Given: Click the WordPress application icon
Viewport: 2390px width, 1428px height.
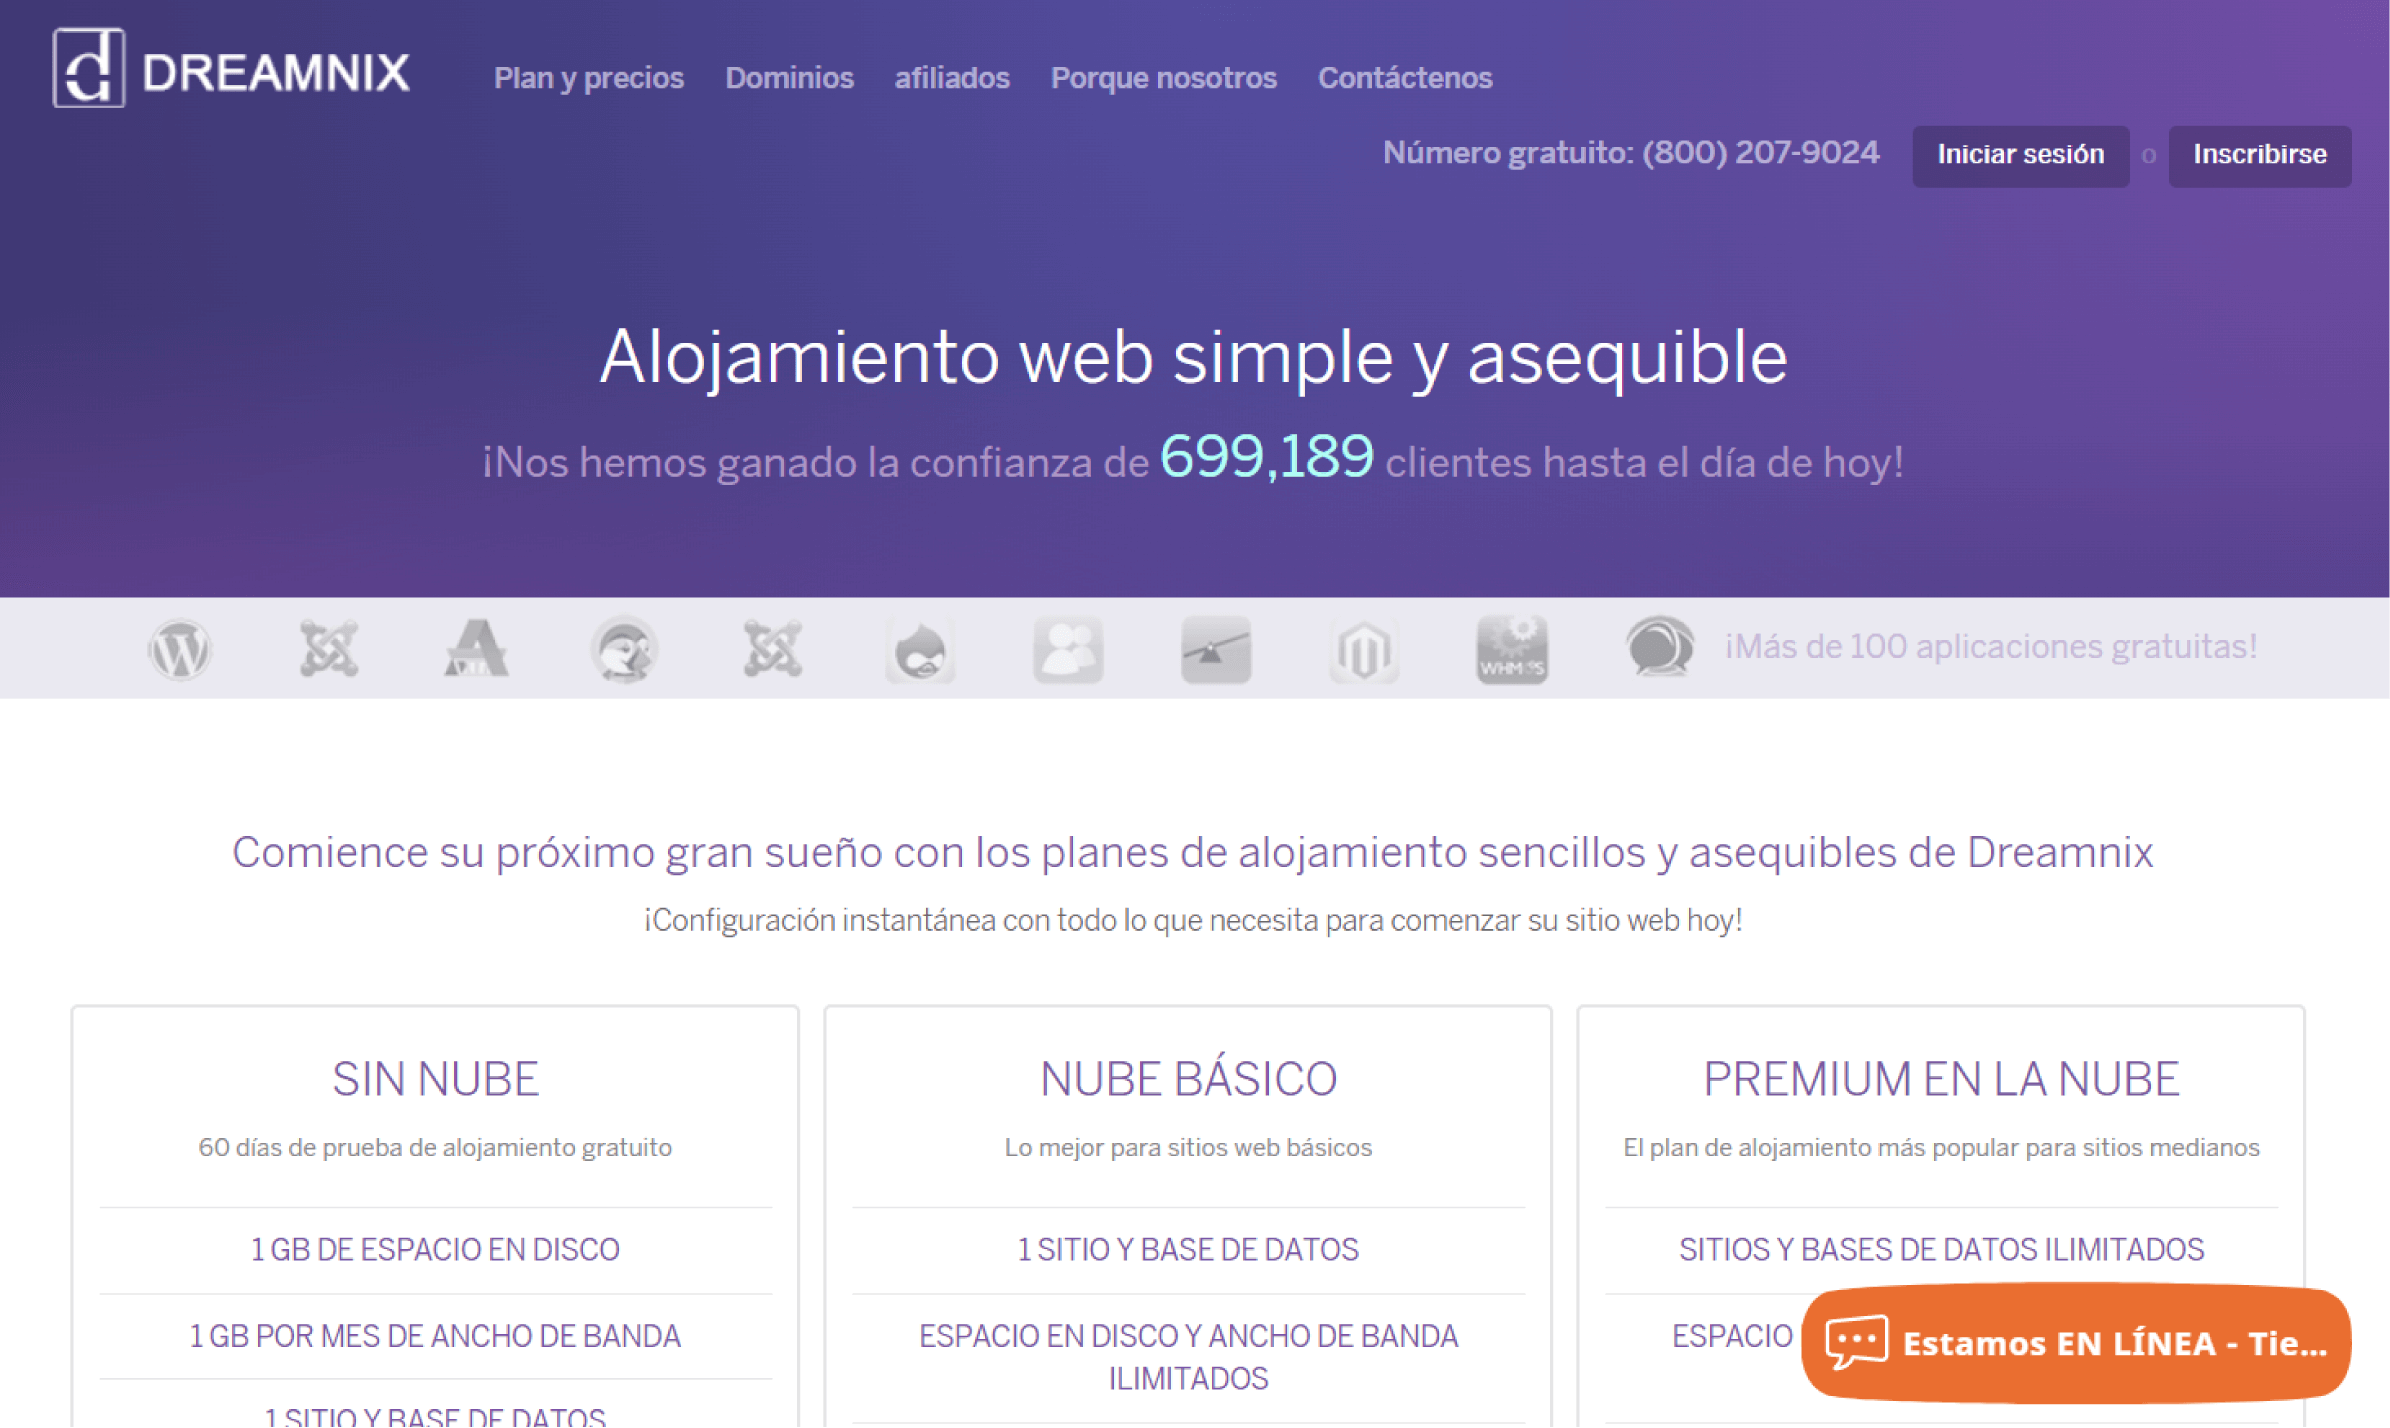Looking at the screenshot, I should (180, 649).
